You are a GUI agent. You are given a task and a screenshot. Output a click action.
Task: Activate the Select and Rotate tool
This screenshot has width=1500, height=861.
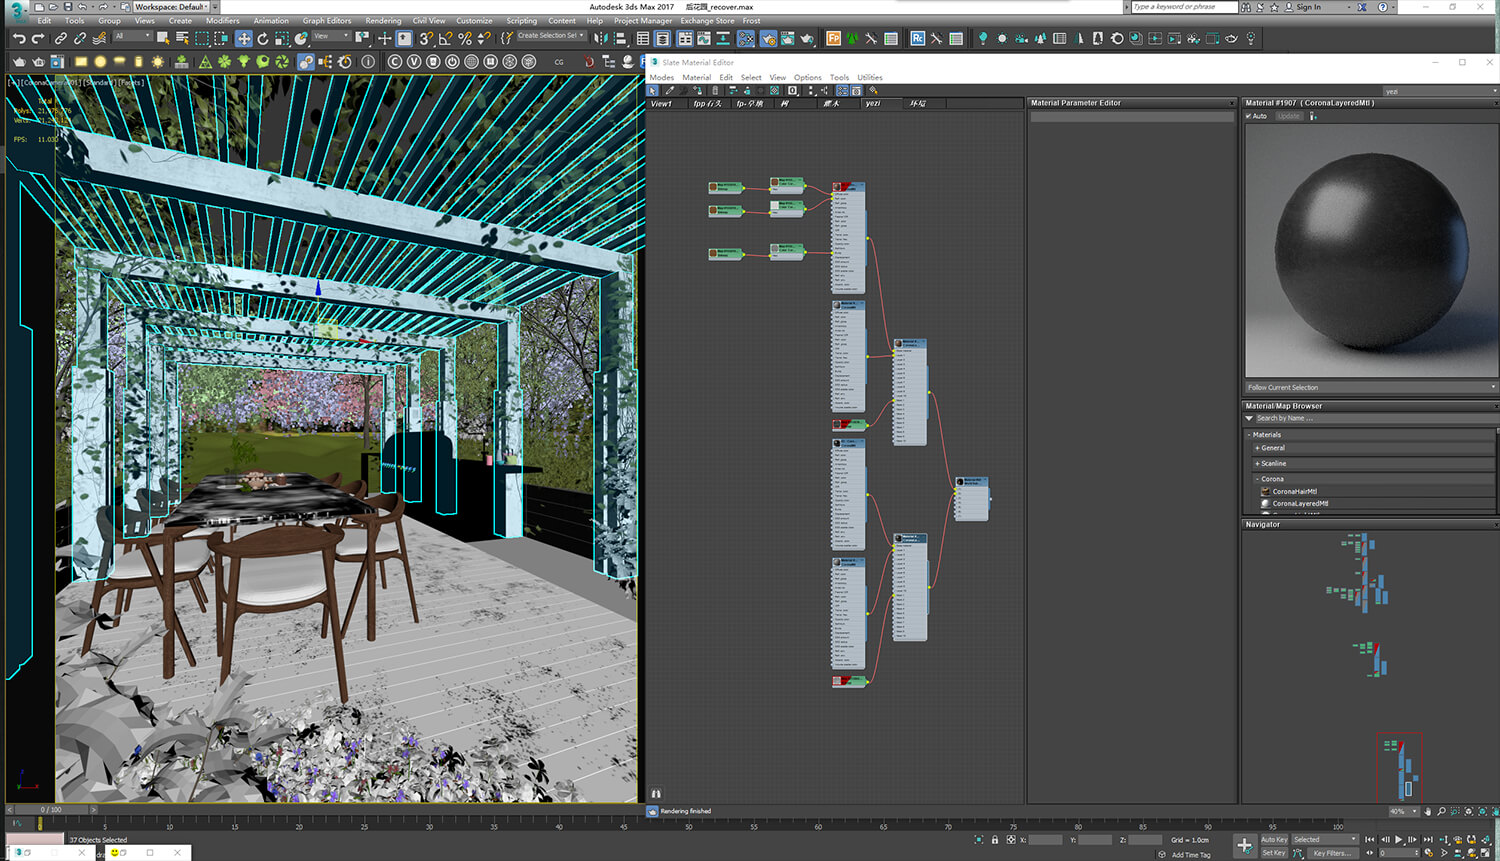[x=263, y=39]
